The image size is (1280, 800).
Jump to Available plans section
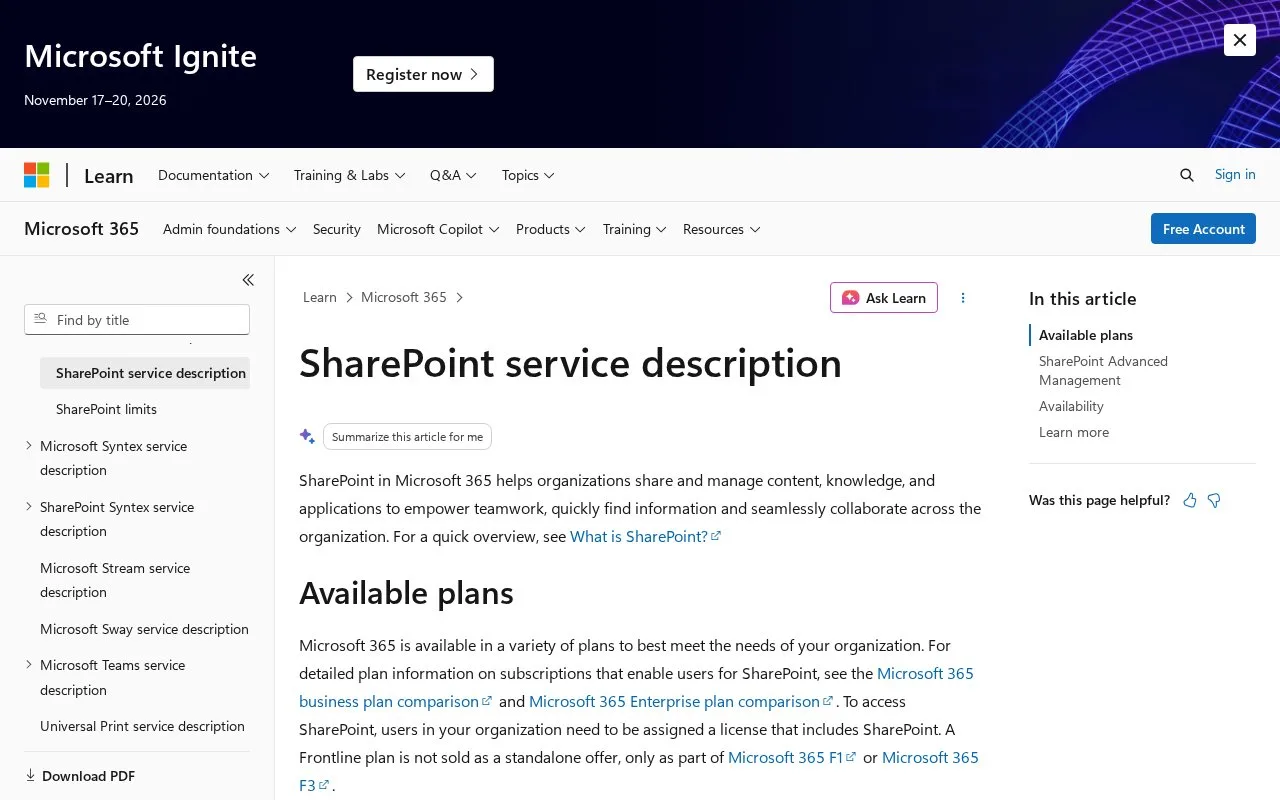click(1086, 335)
